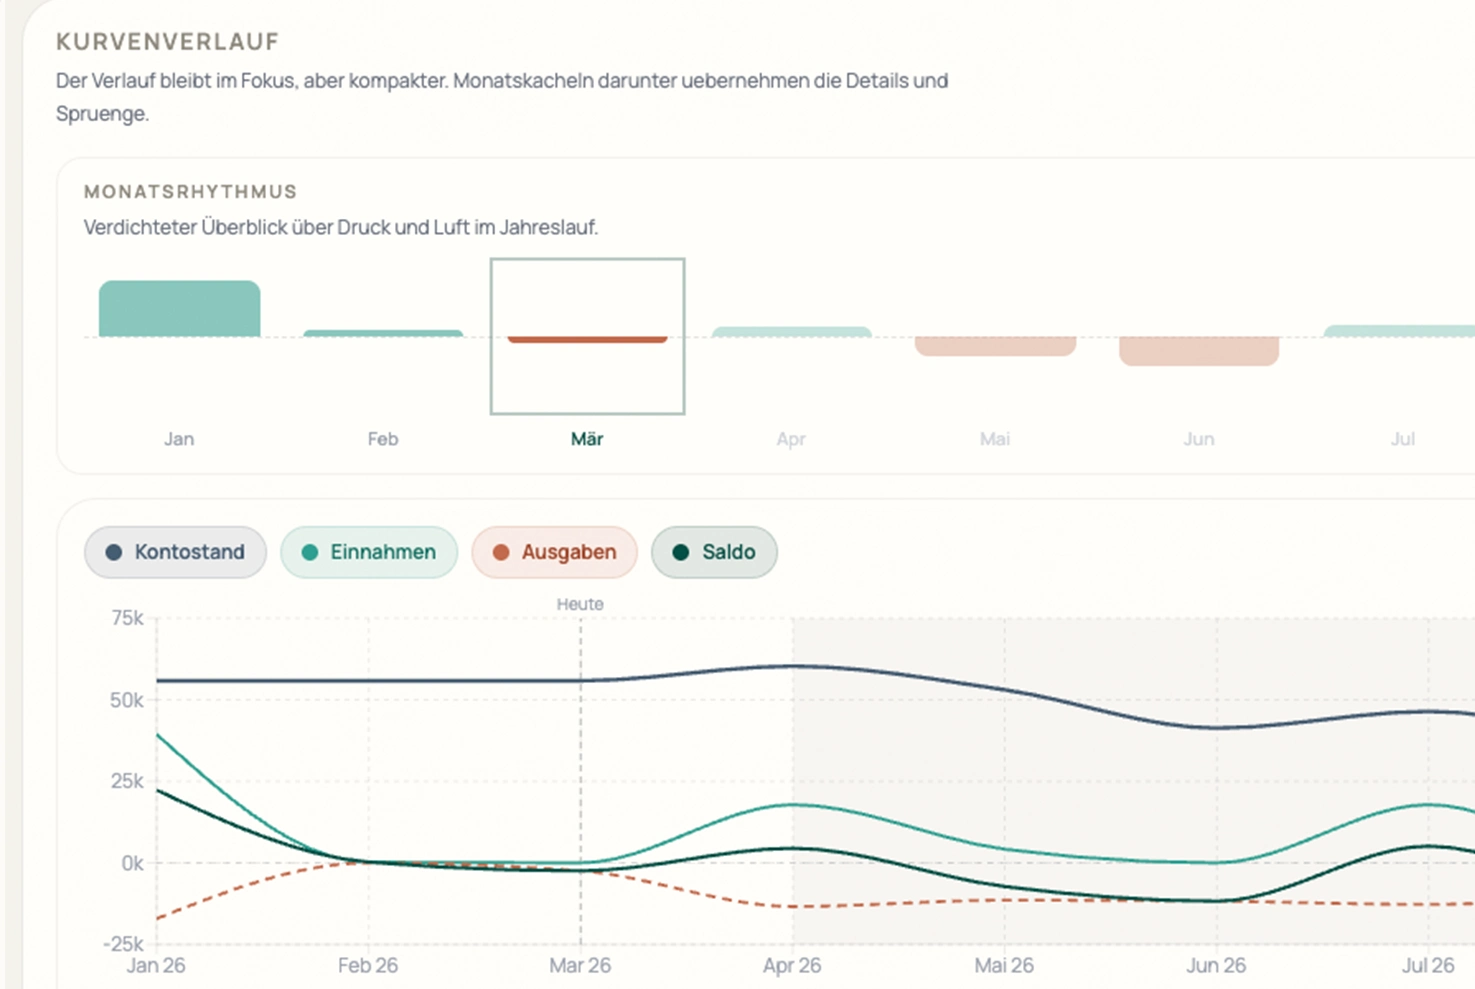
Task: Toggle the Saldo legend pill
Action: tap(714, 552)
